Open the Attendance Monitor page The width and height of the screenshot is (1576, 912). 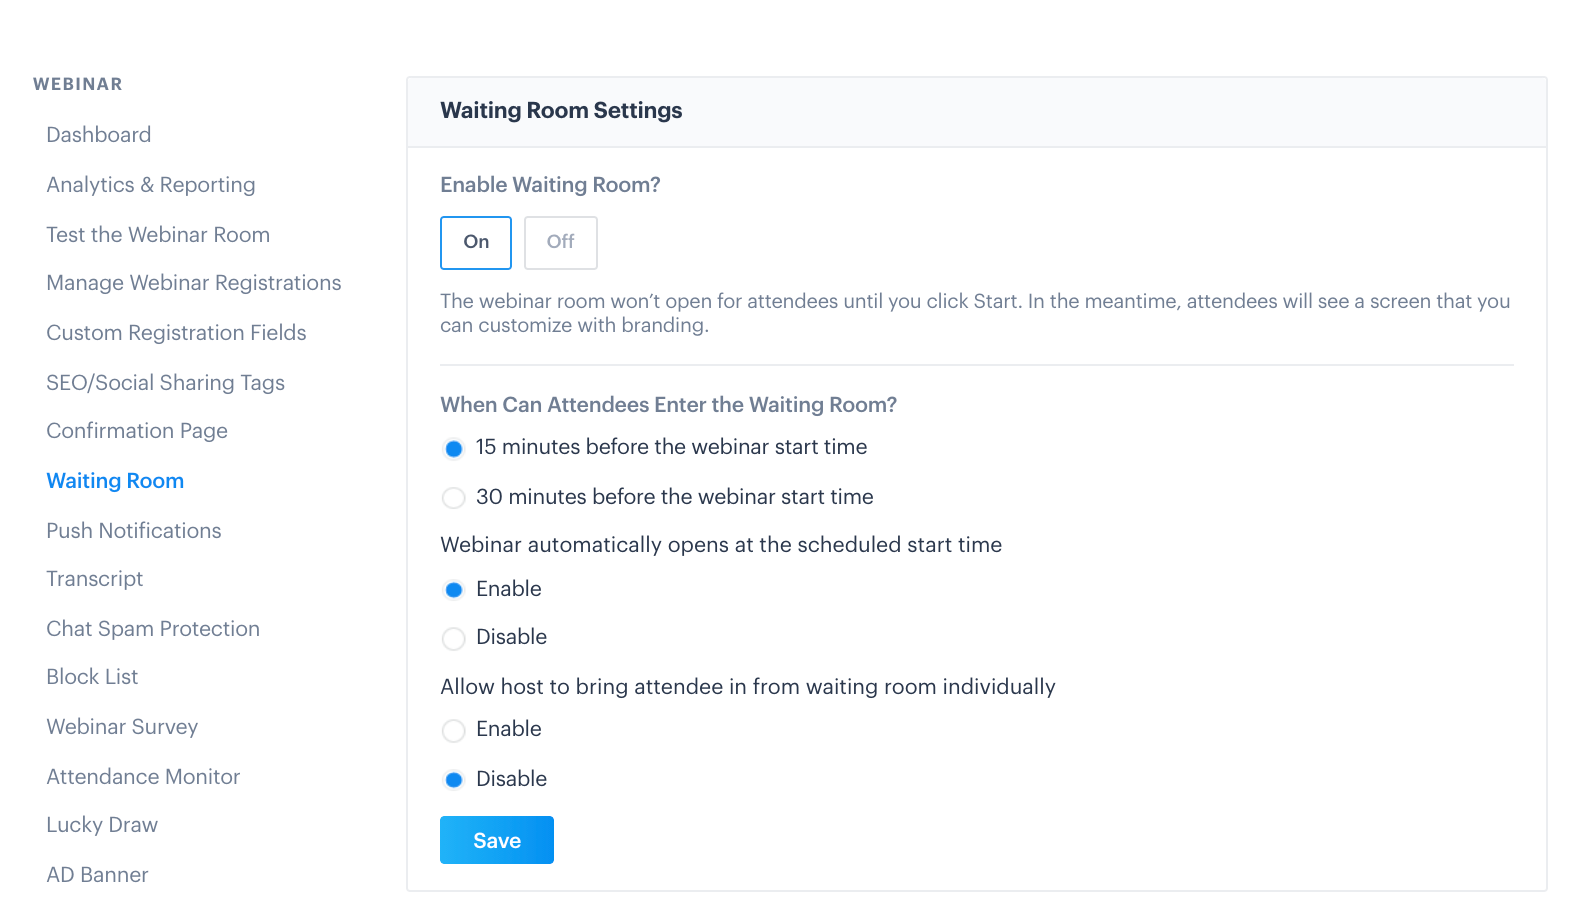point(143,777)
